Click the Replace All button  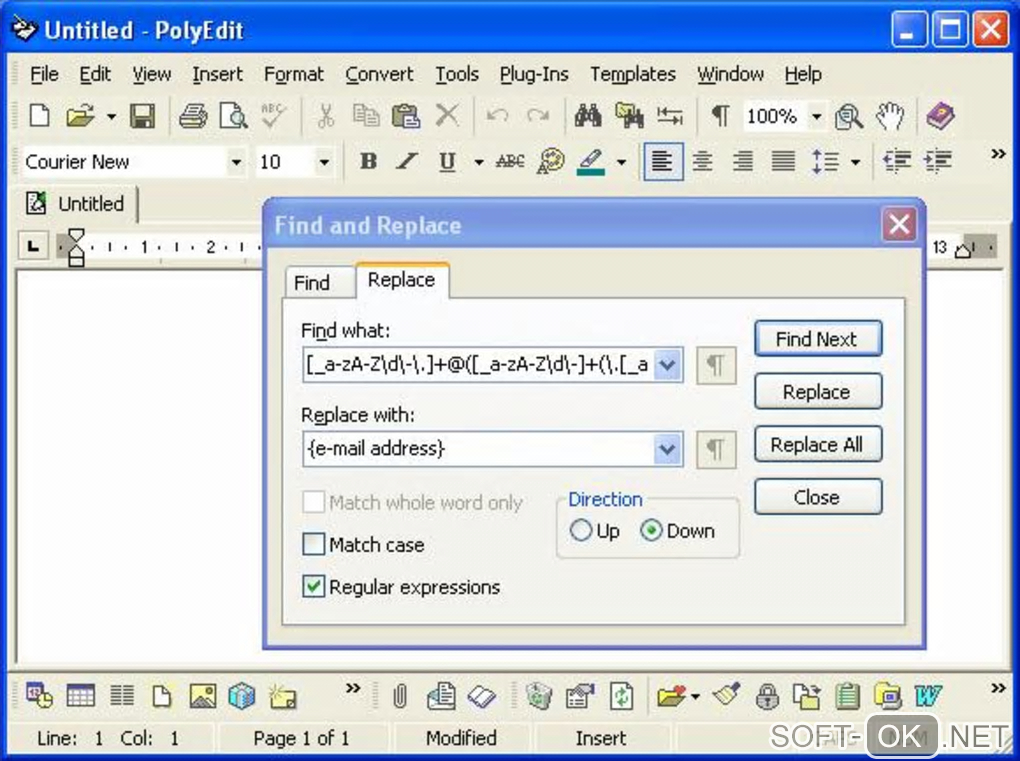[x=818, y=444]
